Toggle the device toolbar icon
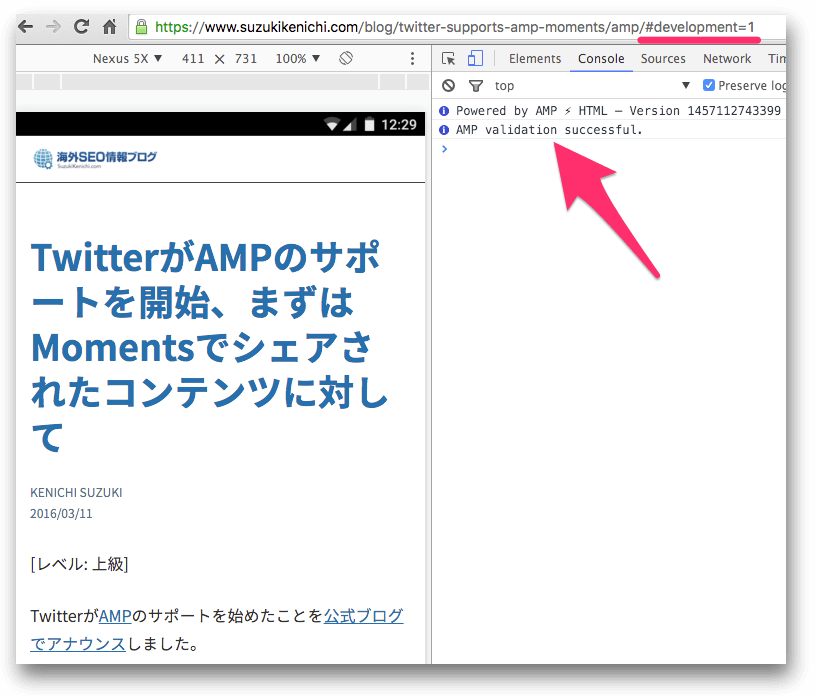The width and height of the screenshot is (816, 696). click(x=475, y=58)
